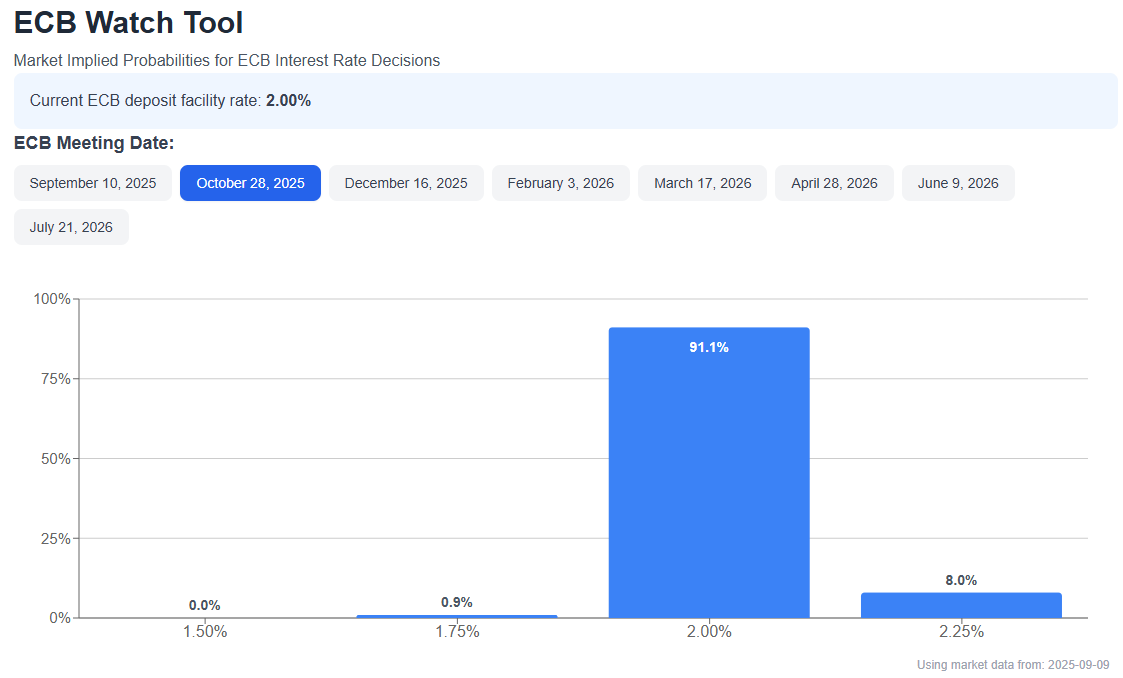The height and width of the screenshot is (678, 1123).
Task: Click the thin 0.9% bar at 1.75%
Action: [x=457, y=616]
